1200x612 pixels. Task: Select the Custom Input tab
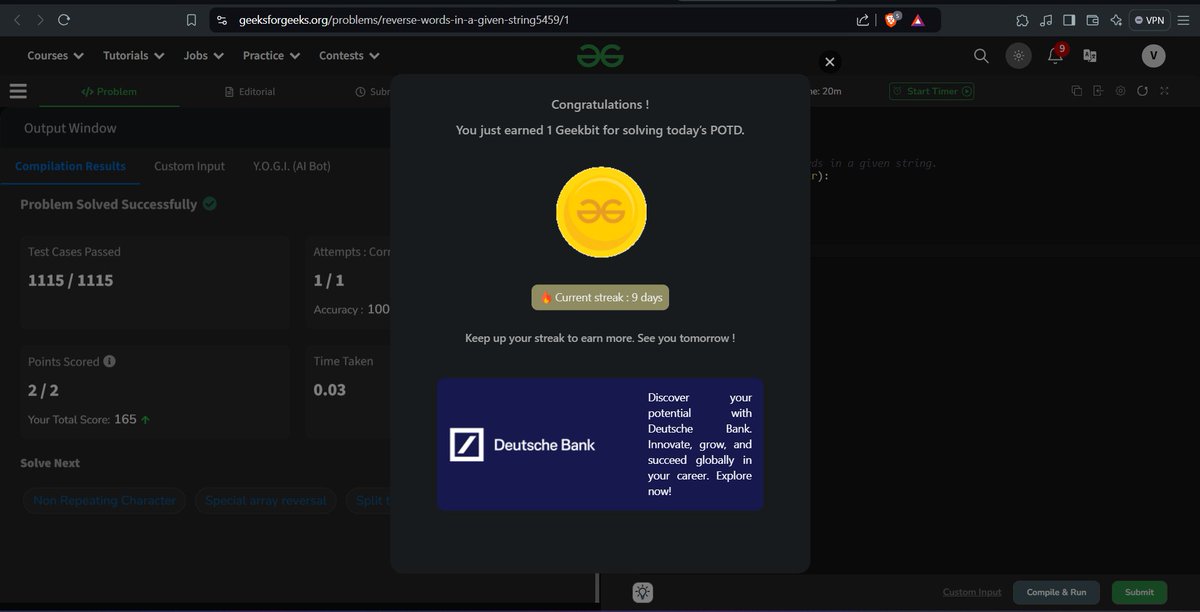tap(189, 166)
